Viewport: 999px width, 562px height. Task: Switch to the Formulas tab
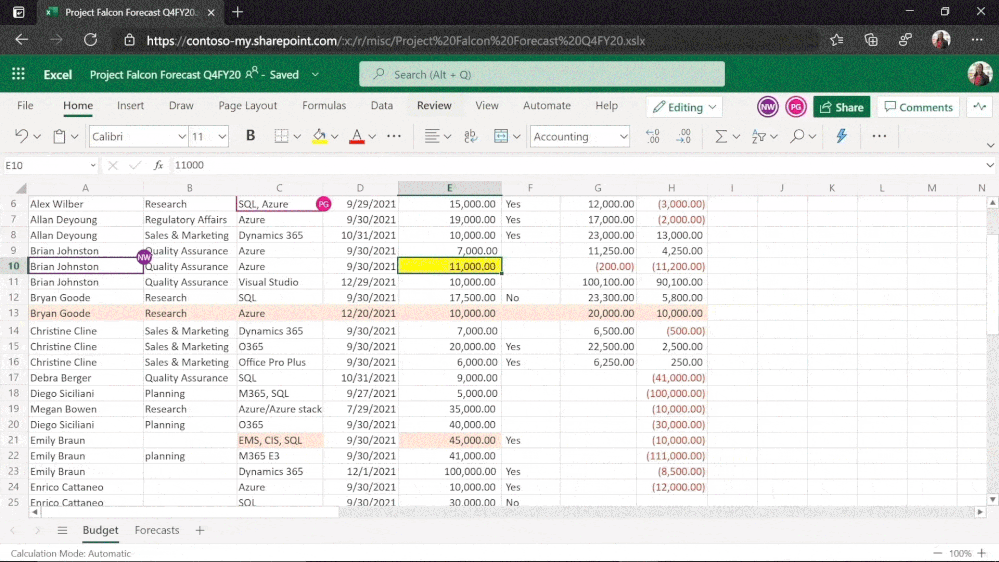coord(324,106)
